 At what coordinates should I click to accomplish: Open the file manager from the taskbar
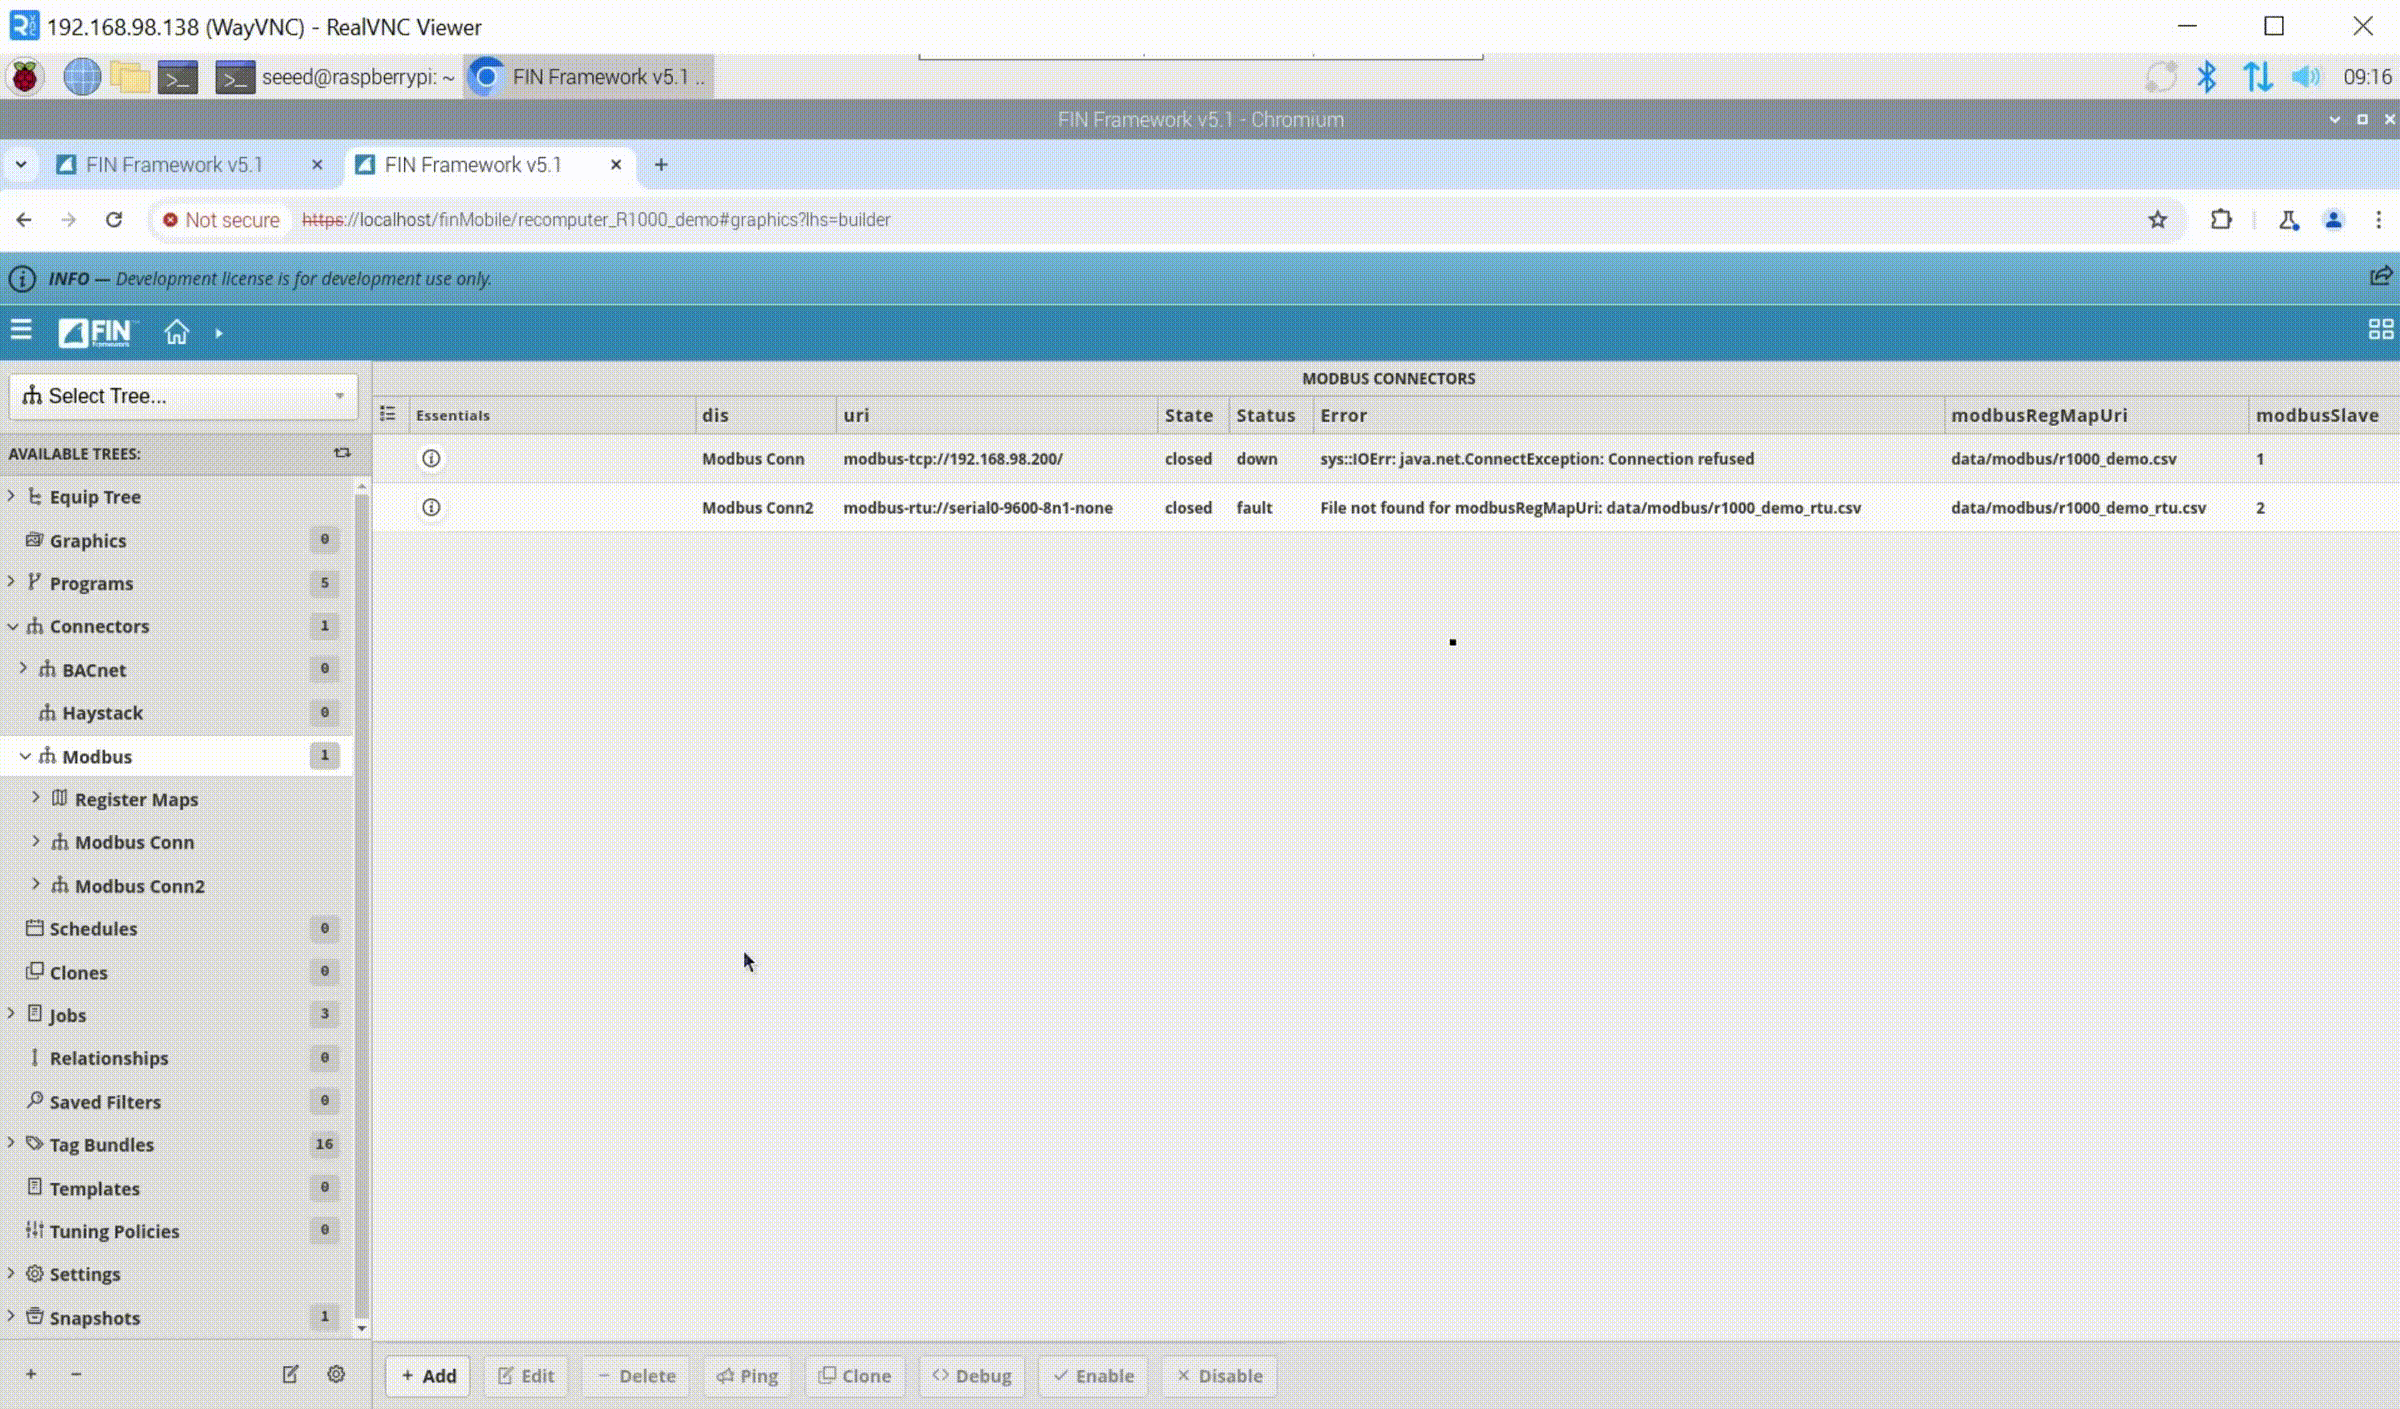point(130,77)
